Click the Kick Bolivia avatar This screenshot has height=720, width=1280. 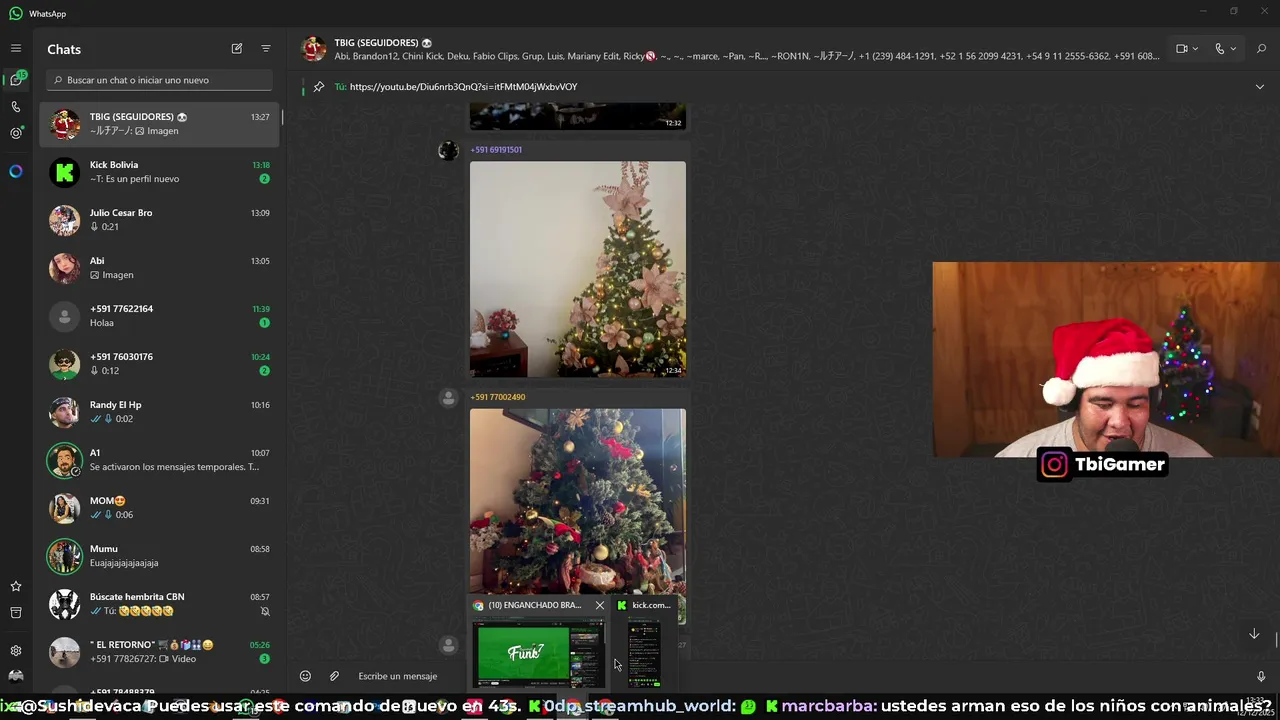coord(65,172)
